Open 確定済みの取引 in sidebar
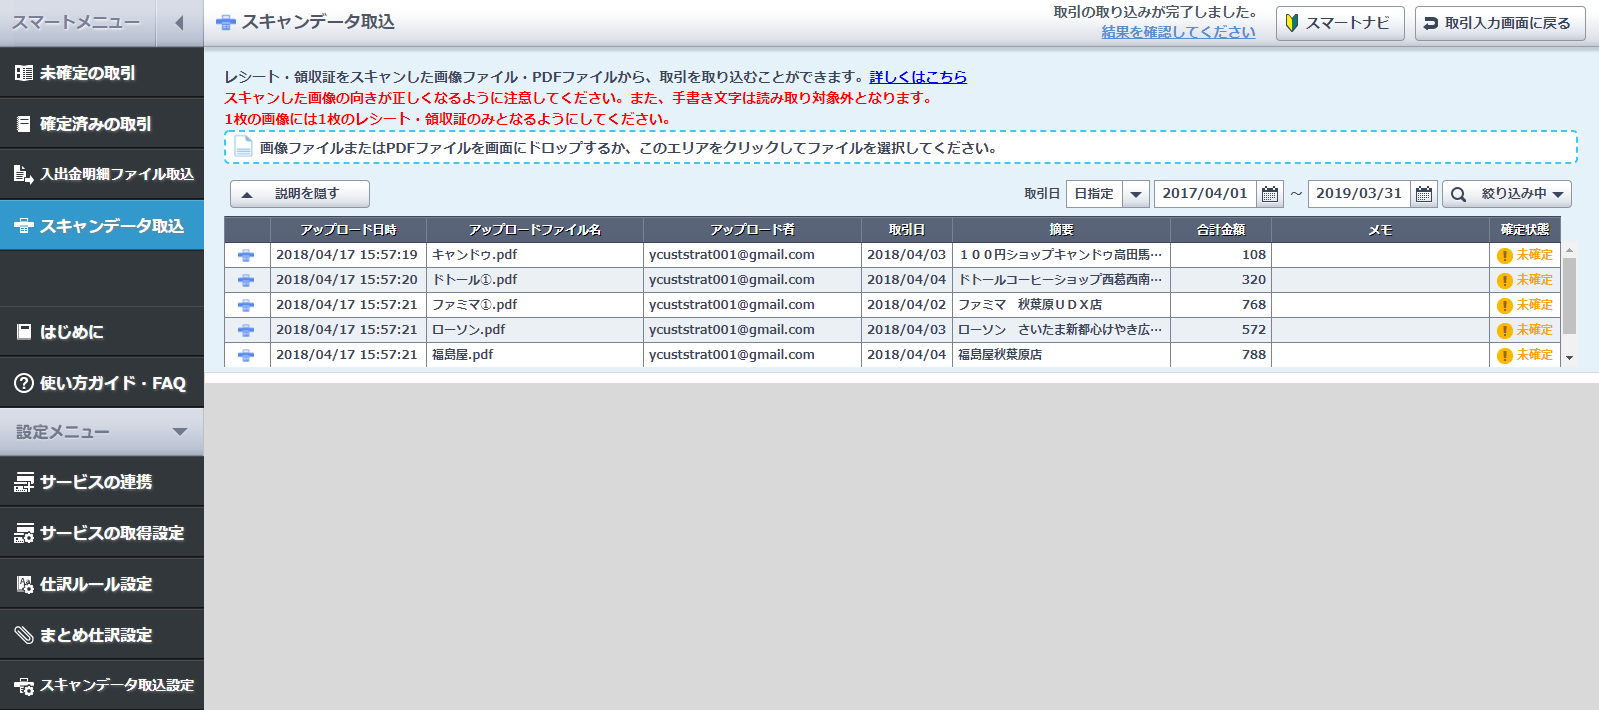The width and height of the screenshot is (1599, 710). pos(102,124)
